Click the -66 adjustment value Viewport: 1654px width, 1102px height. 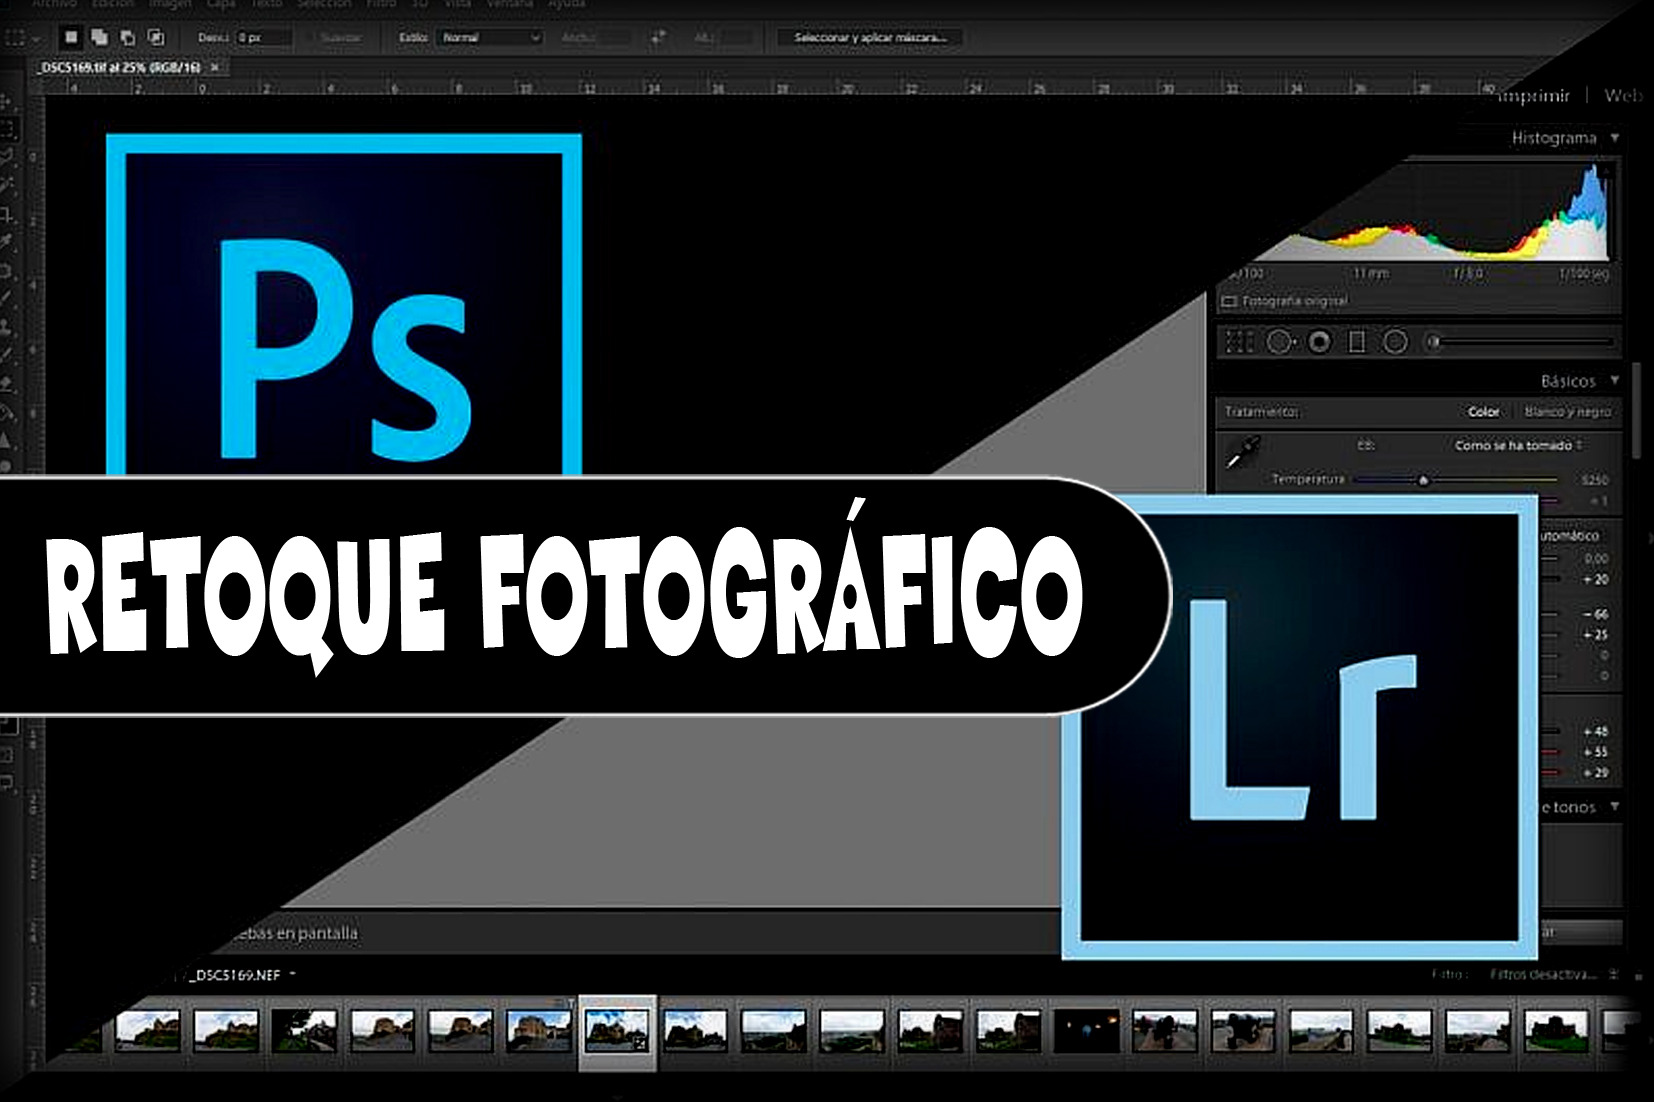click(1595, 614)
